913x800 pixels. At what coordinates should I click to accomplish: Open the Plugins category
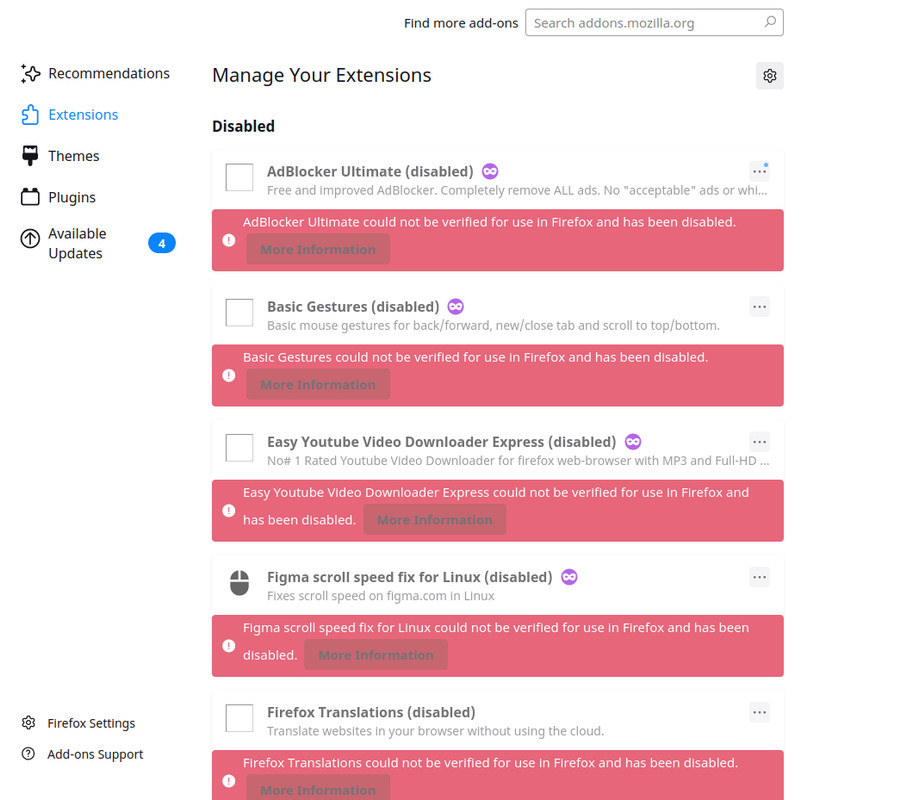click(x=58, y=197)
